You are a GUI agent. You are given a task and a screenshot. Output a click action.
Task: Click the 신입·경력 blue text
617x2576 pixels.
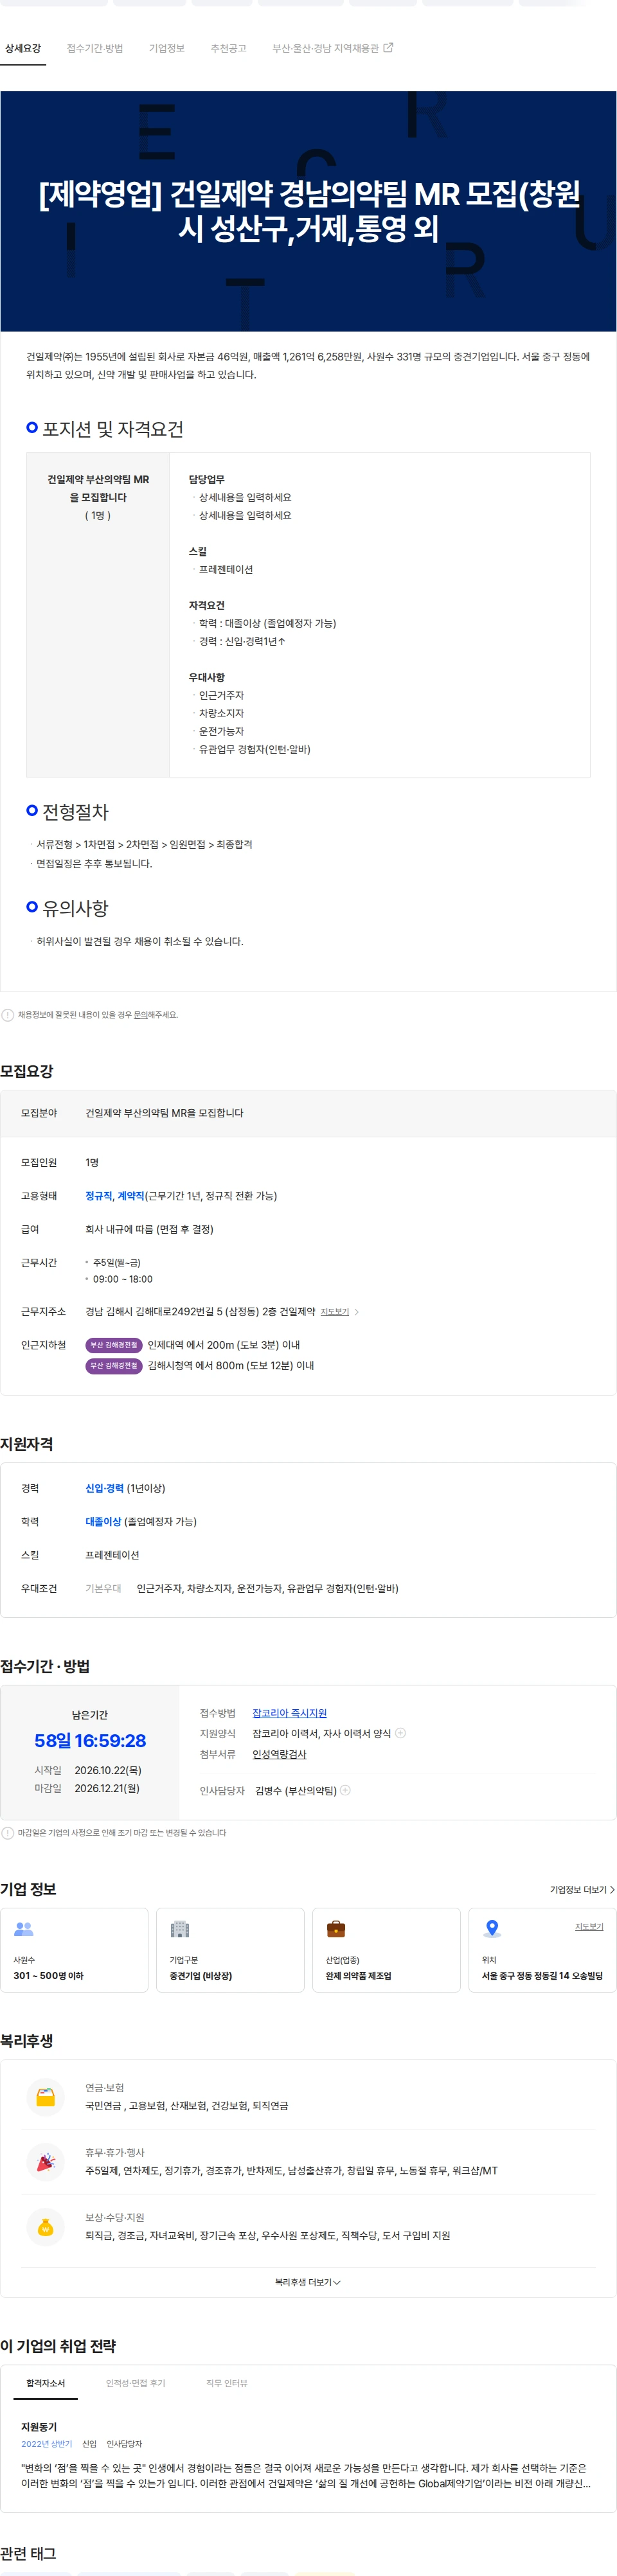click(104, 1487)
